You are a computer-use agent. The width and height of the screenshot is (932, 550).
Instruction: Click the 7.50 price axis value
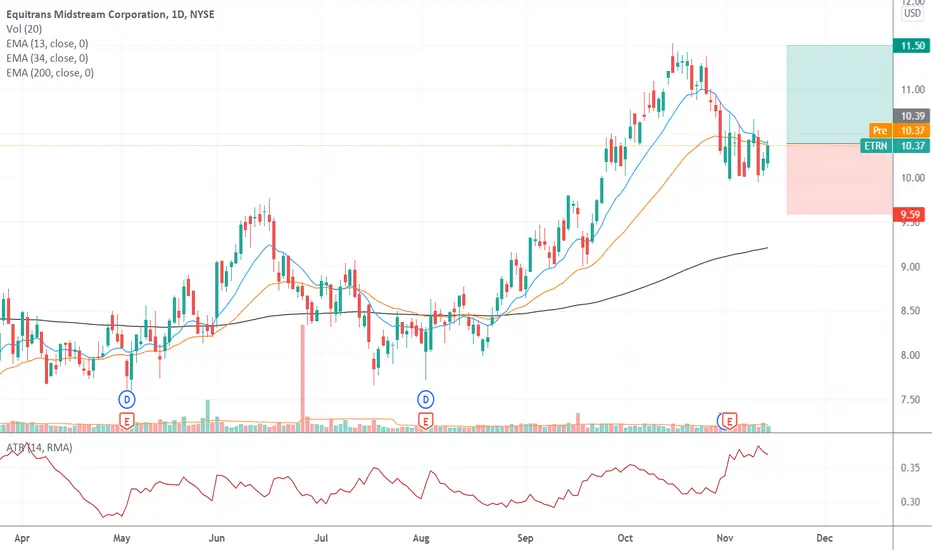pos(912,400)
